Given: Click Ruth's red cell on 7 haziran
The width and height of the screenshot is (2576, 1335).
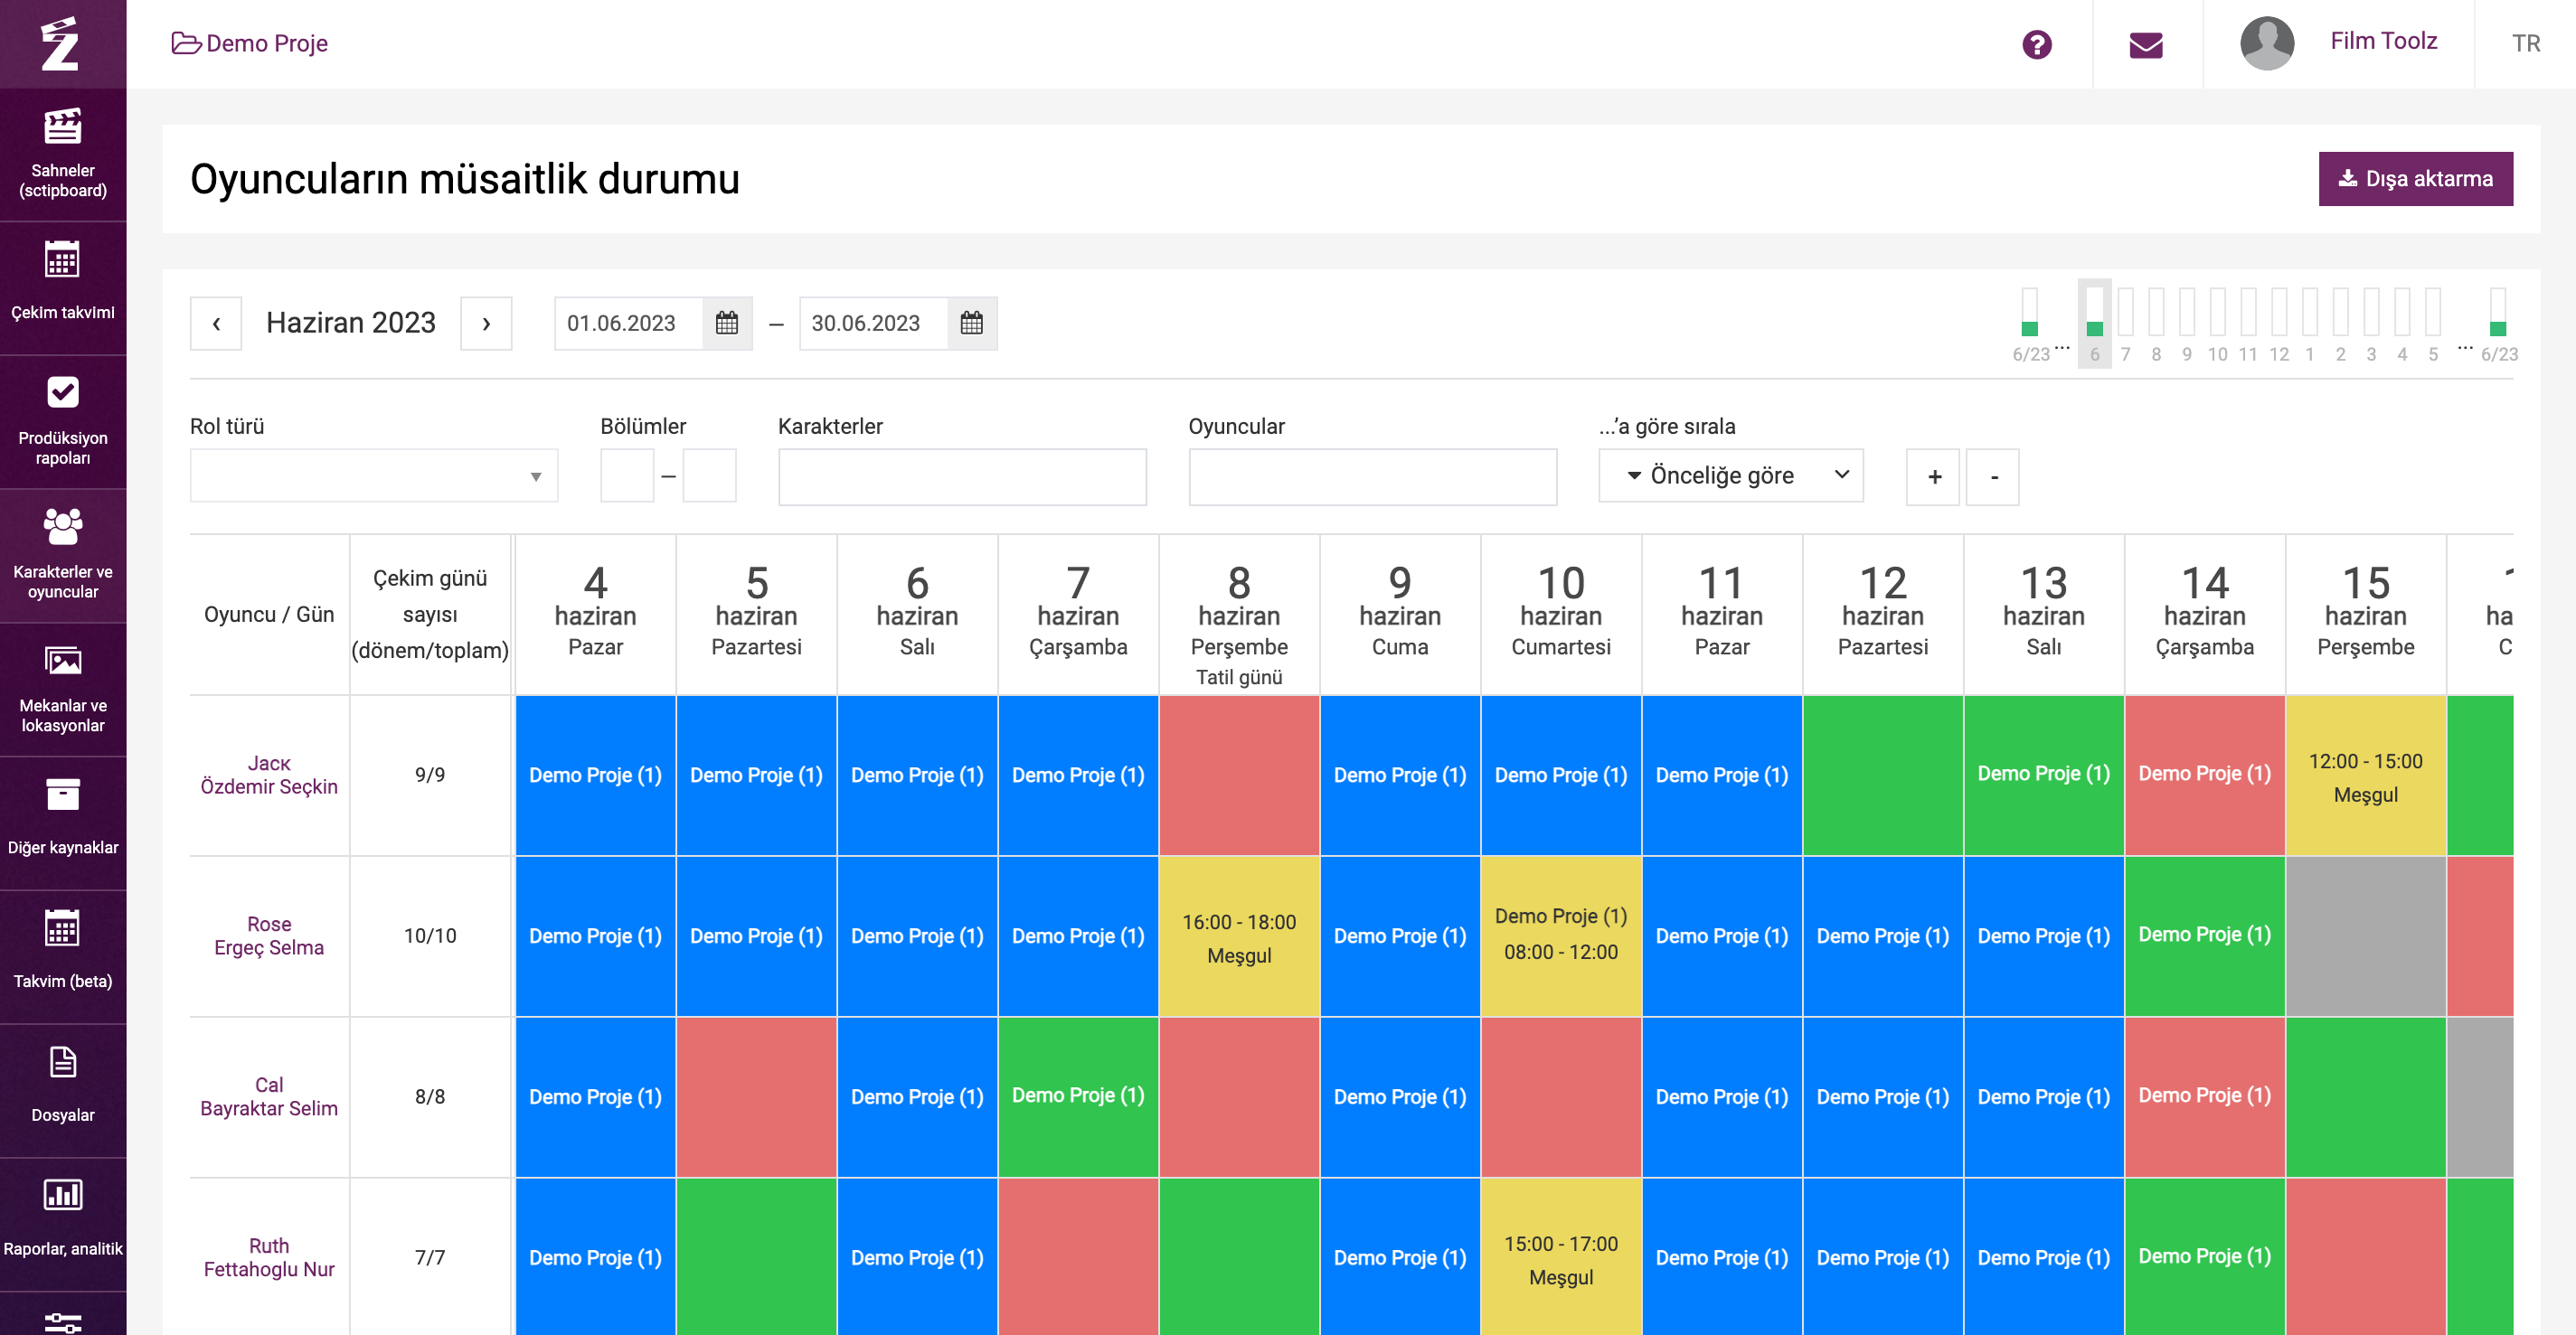Looking at the screenshot, I should (1078, 1257).
